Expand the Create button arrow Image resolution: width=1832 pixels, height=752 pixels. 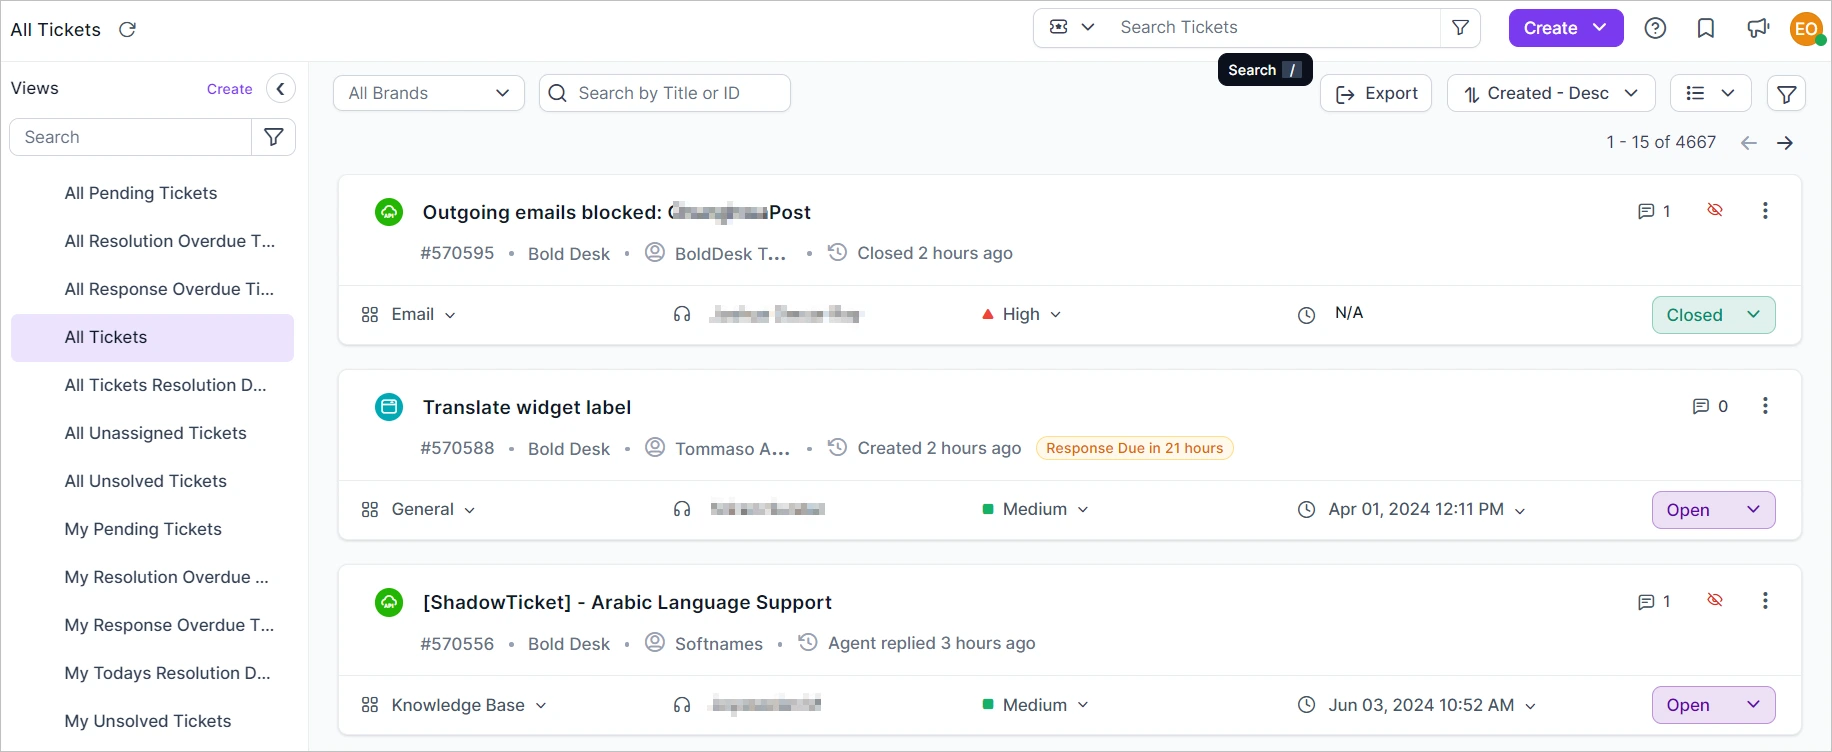[1600, 28]
